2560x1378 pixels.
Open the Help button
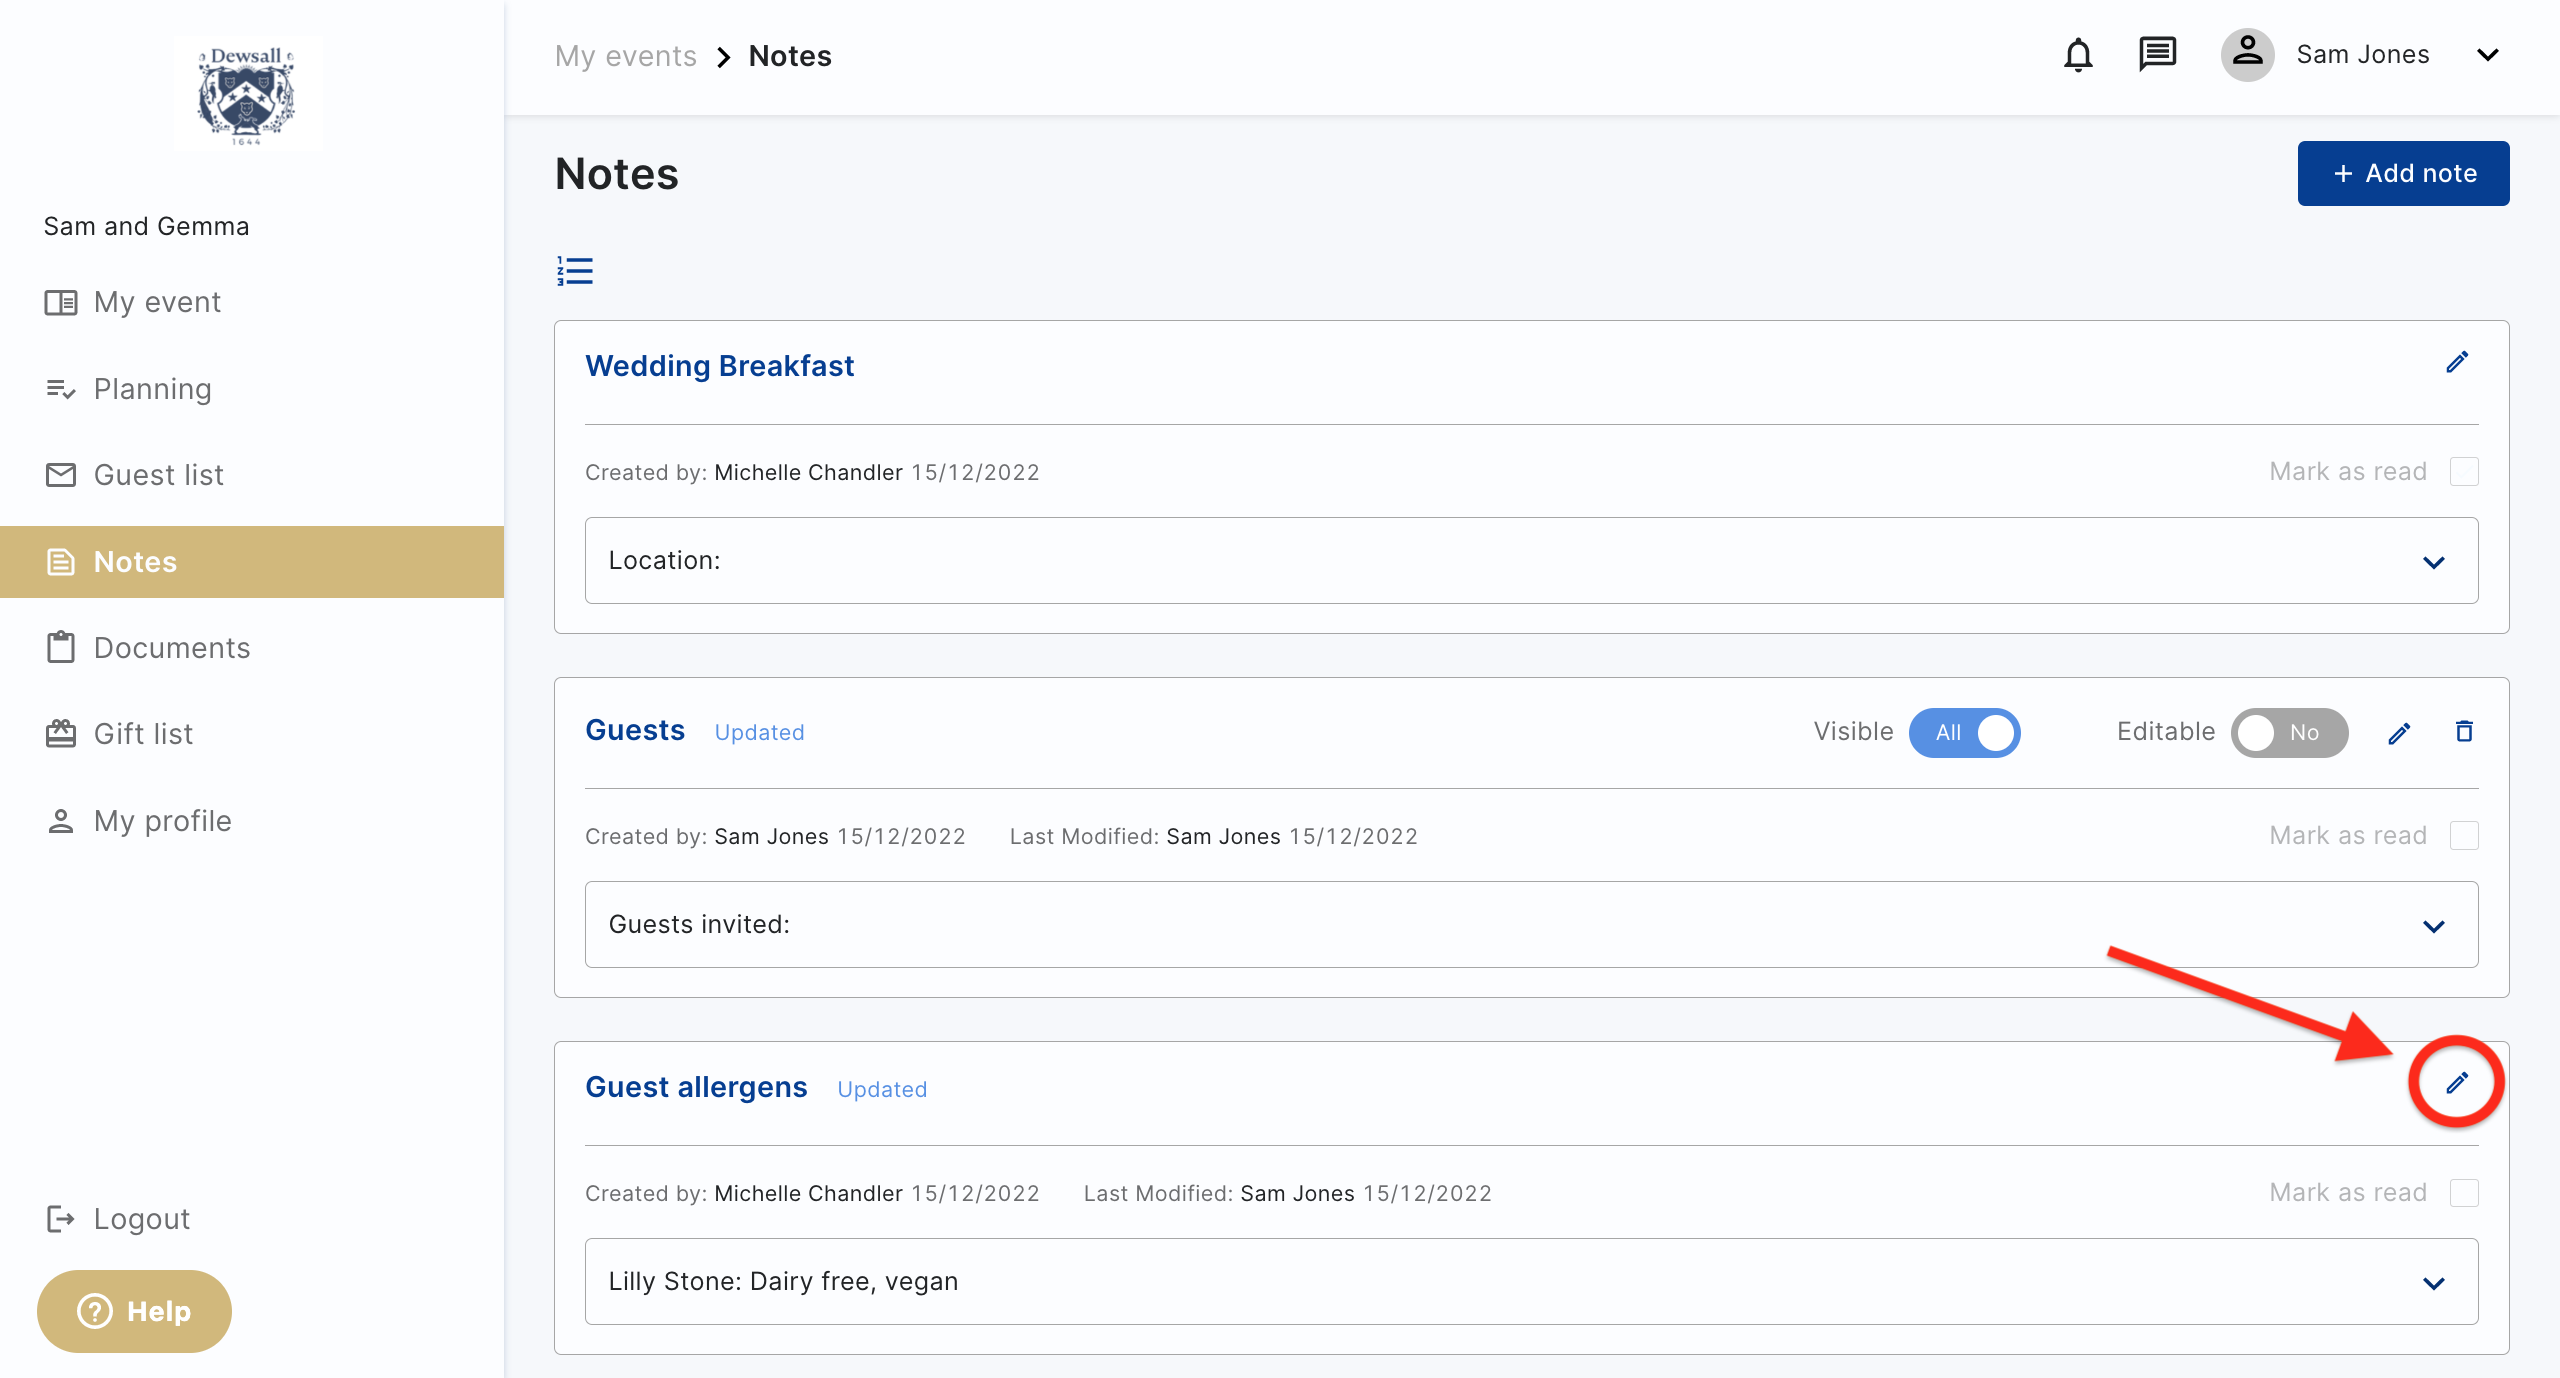coord(134,1311)
